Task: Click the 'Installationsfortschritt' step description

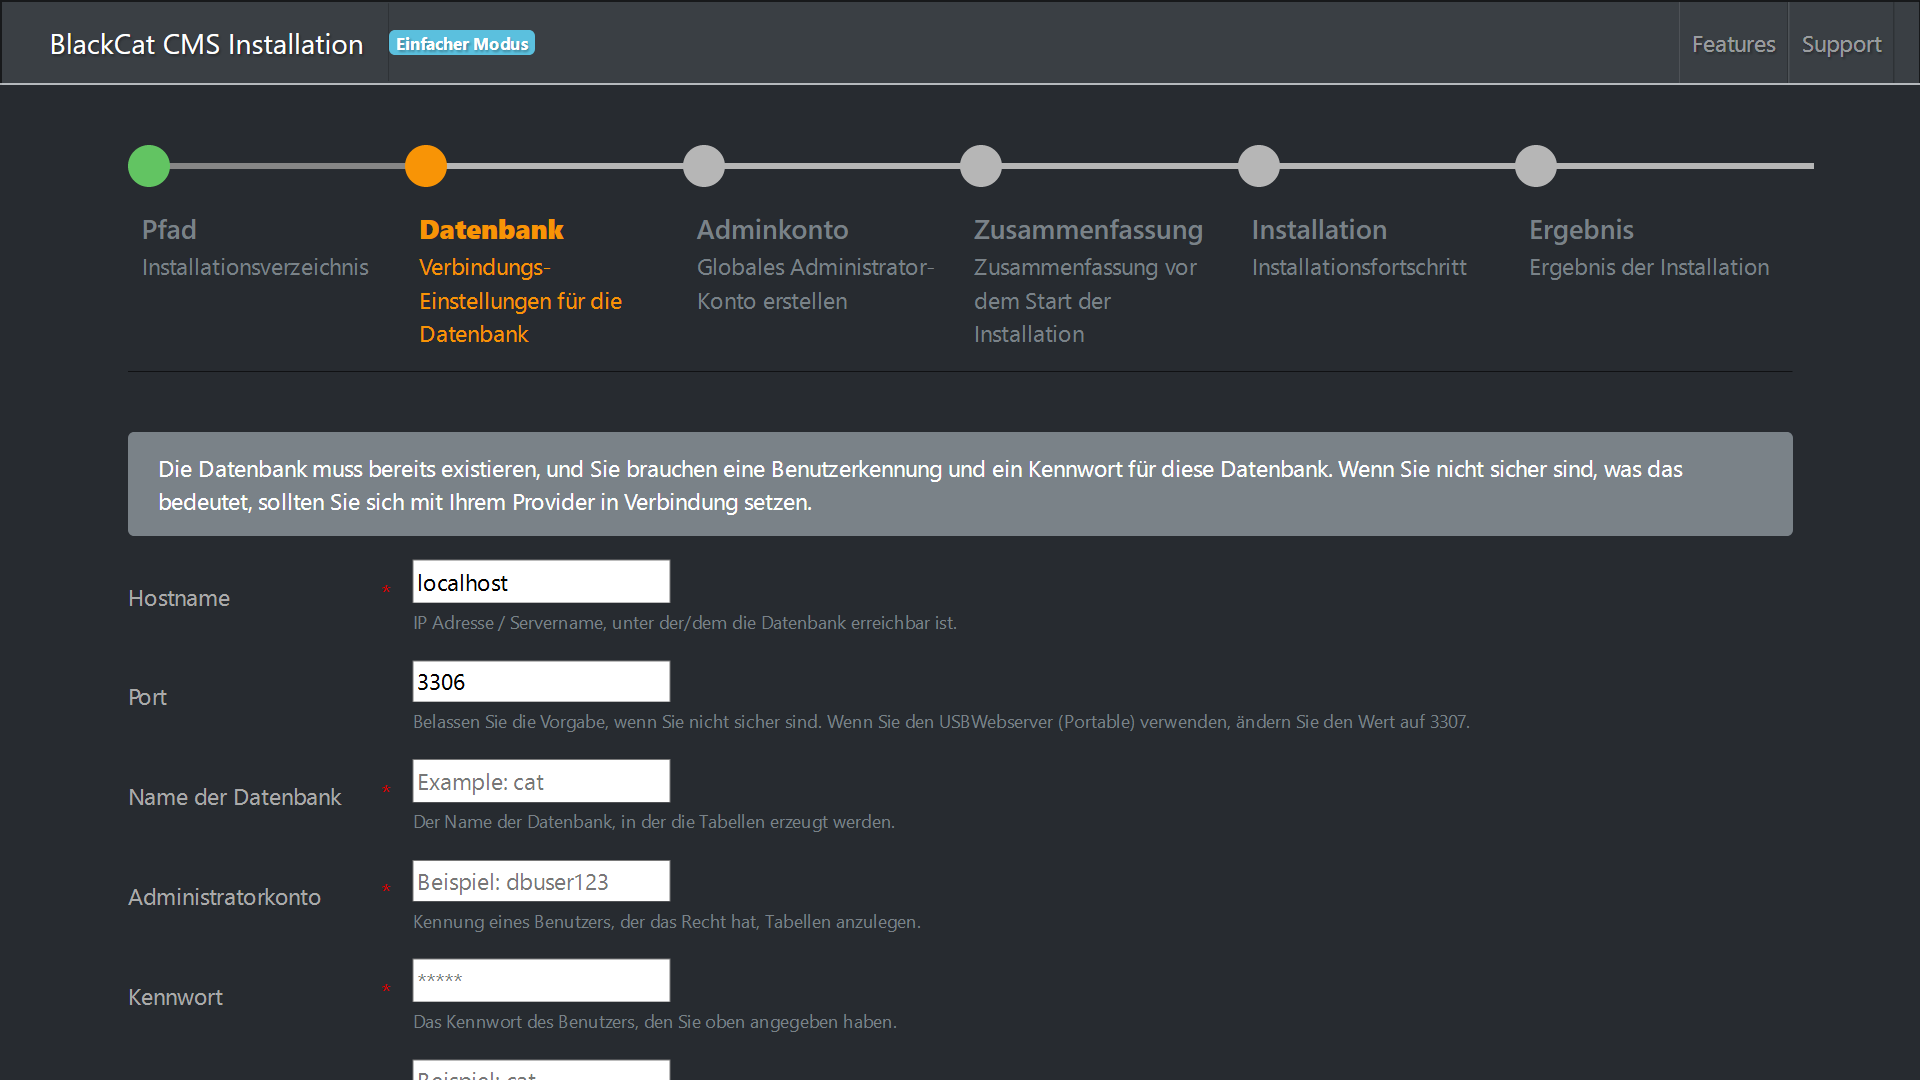Action: click(x=1359, y=267)
